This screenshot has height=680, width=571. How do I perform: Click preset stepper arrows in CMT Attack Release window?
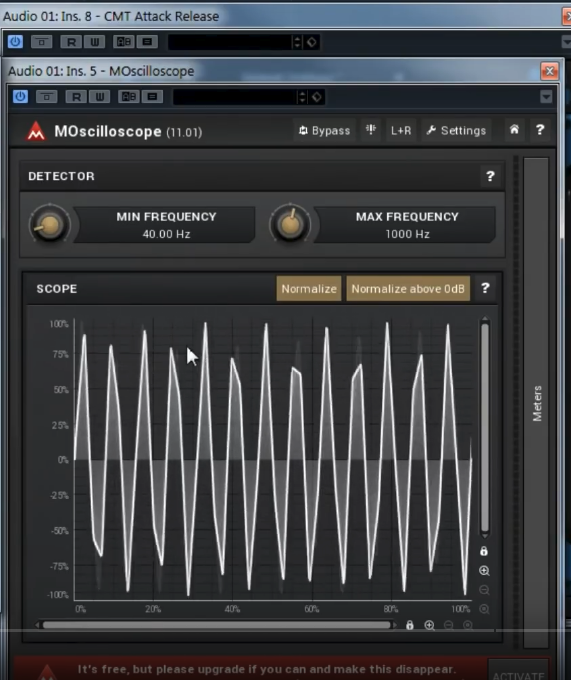297,42
